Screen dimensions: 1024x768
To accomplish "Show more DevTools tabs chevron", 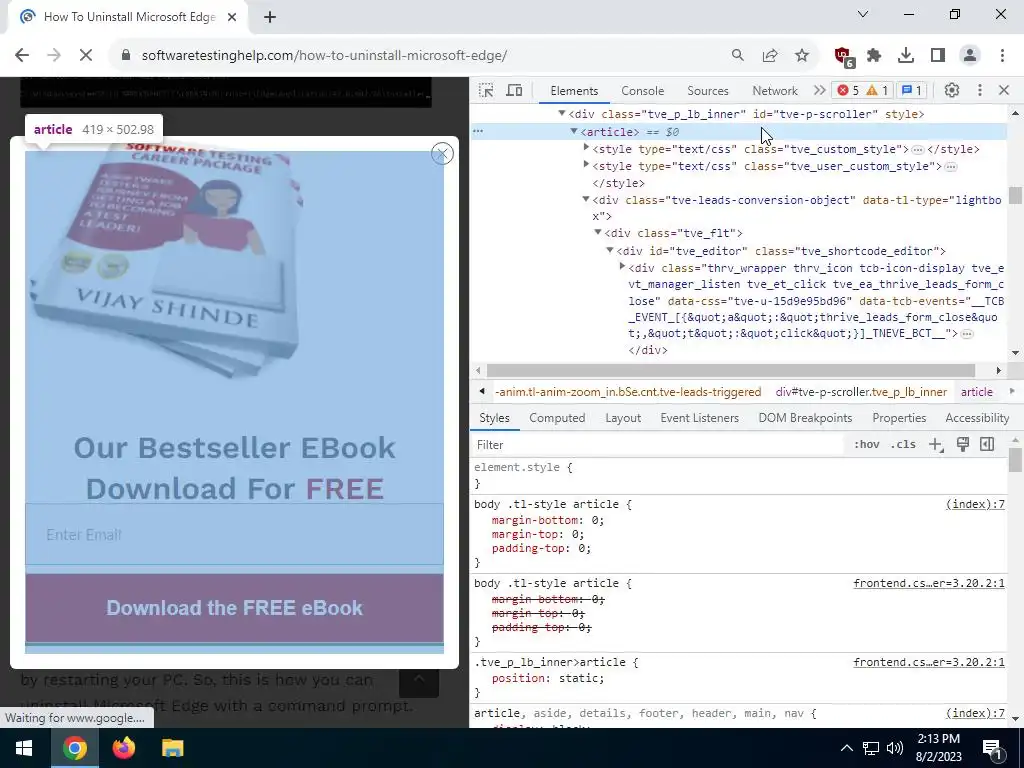I will (x=819, y=90).
